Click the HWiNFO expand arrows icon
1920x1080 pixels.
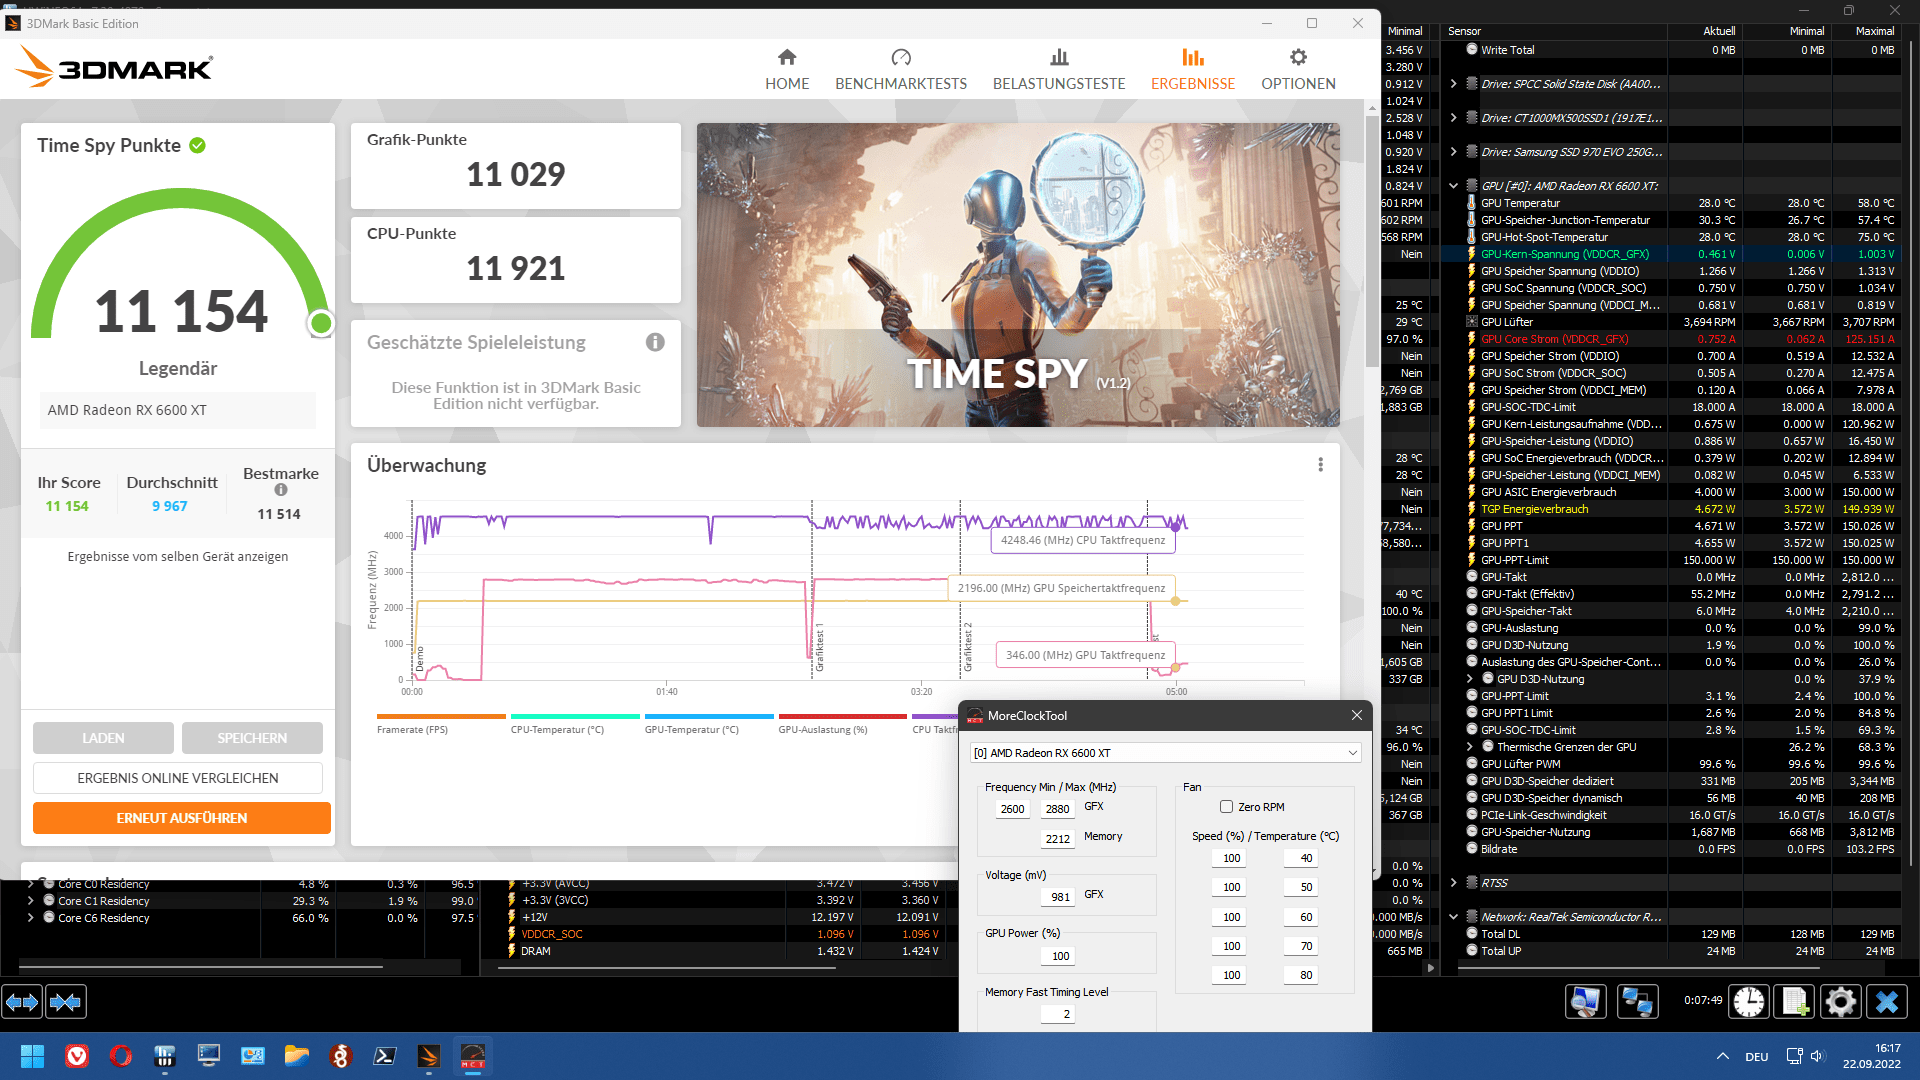tap(22, 1001)
